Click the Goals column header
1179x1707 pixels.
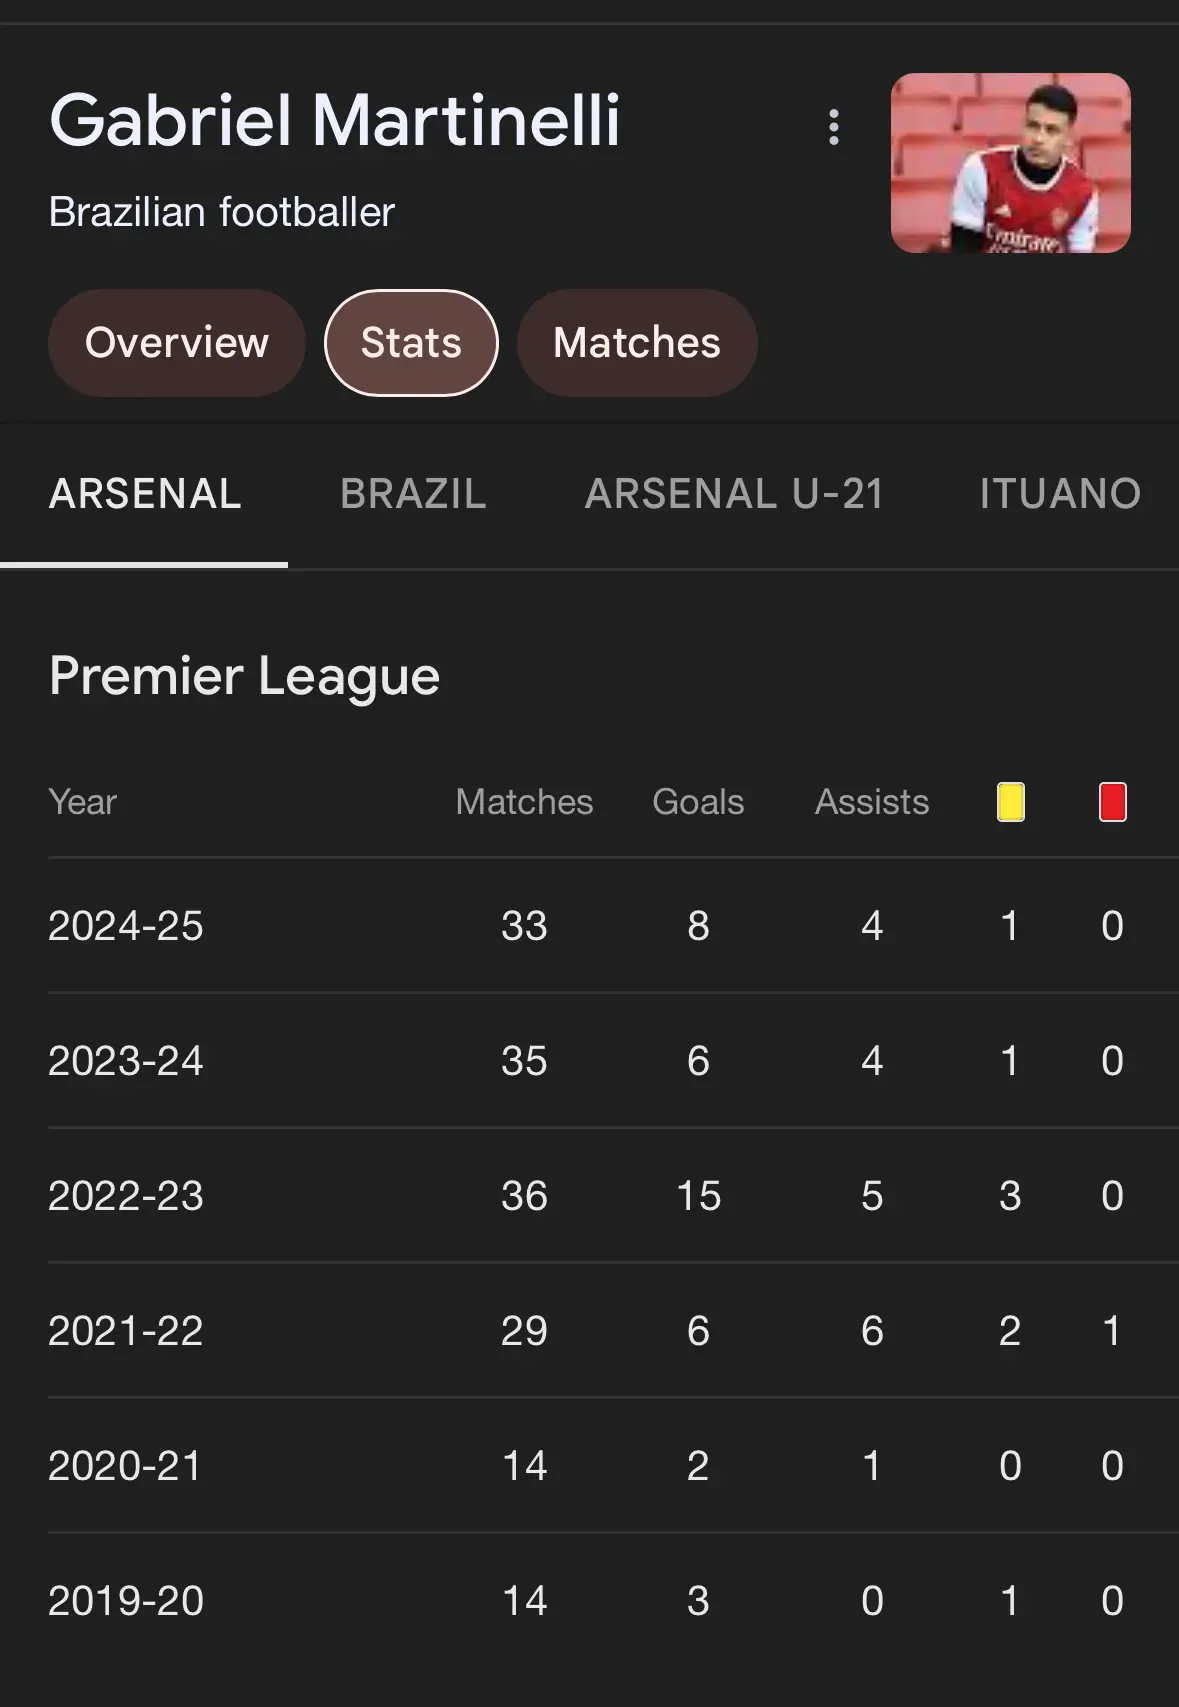pos(698,802)
